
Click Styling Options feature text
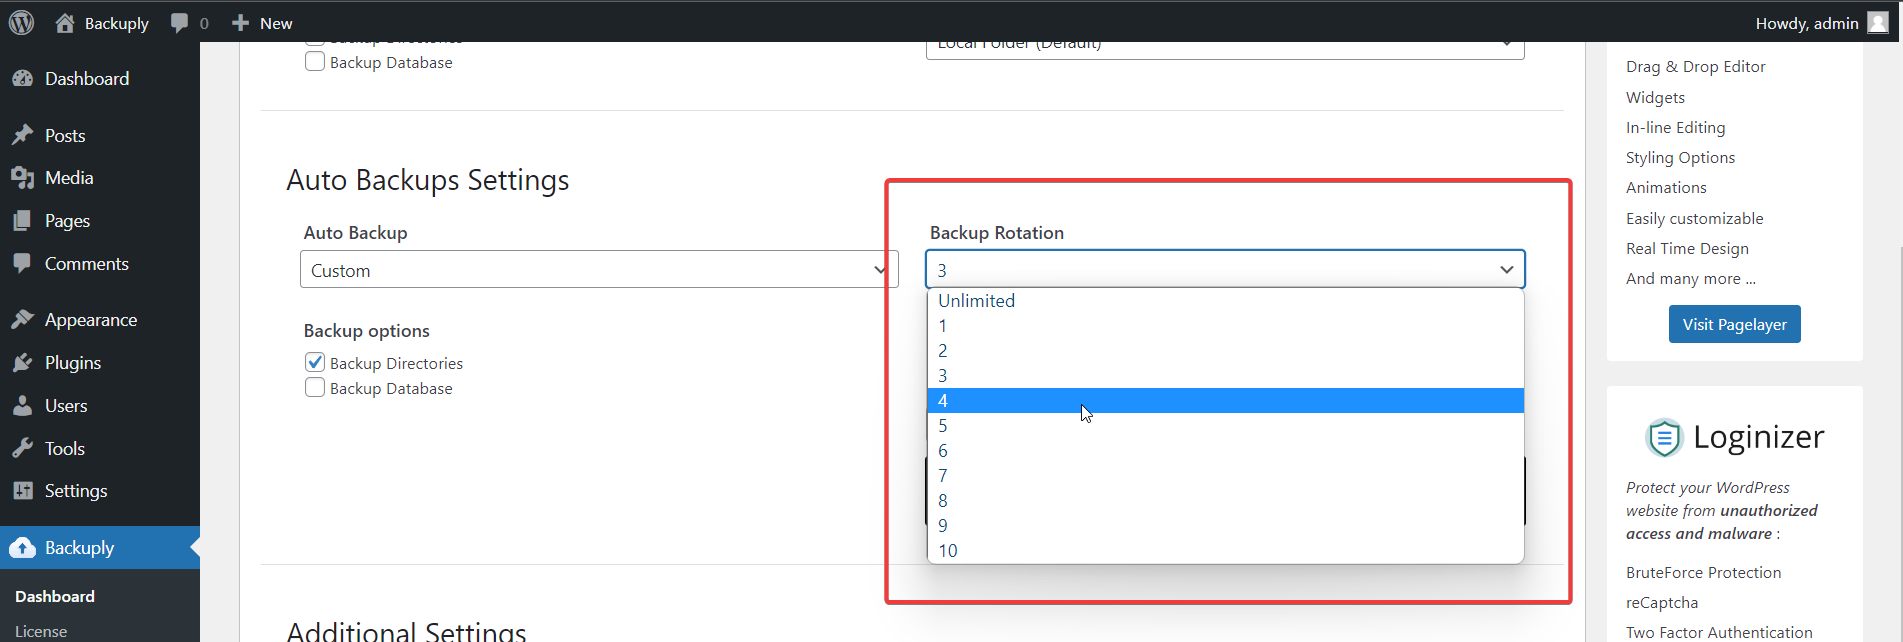pyautogui.click(x=1680, y=158)
